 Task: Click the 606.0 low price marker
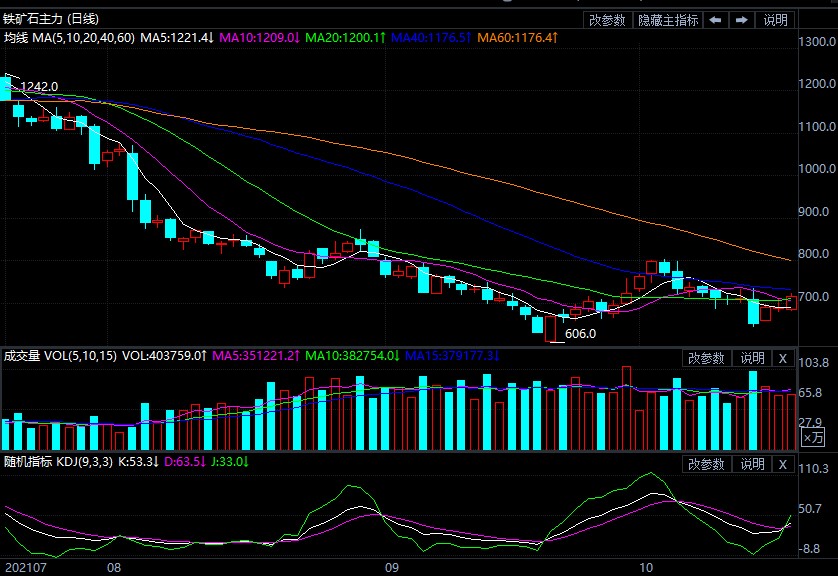pos(580,334)
